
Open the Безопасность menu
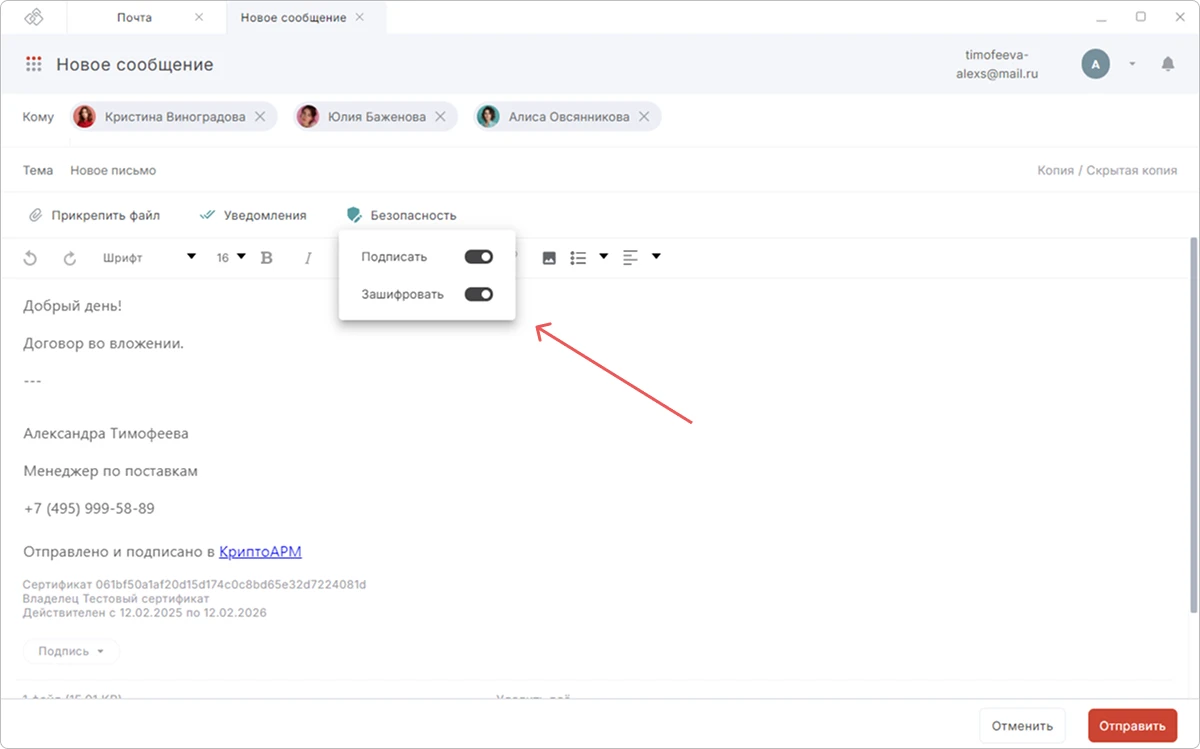click(x=401, y=215)
